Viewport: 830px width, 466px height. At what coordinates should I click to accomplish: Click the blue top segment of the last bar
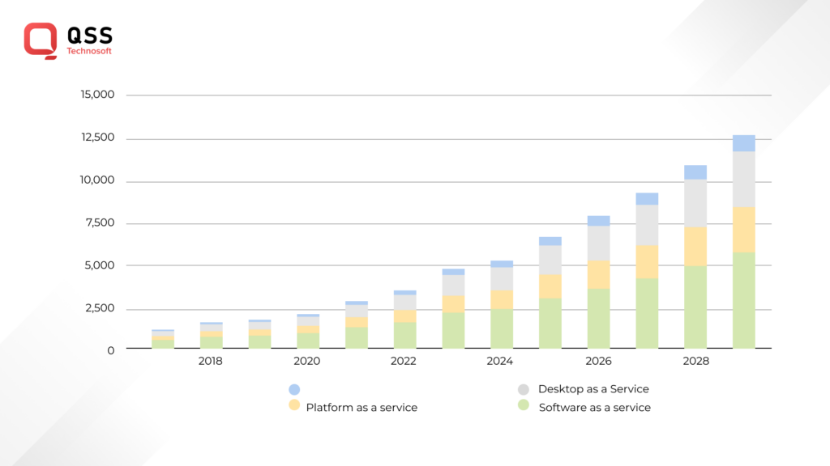[x=743, y=143]
